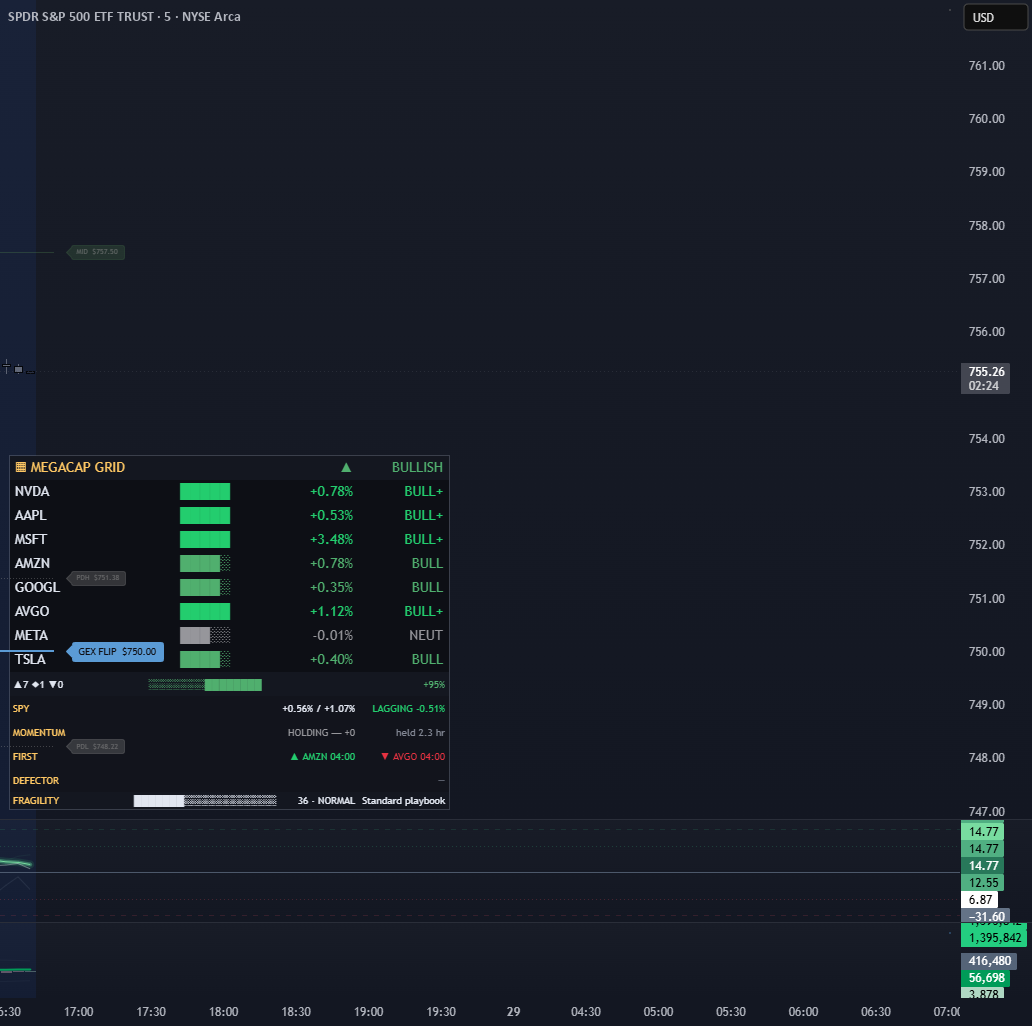Screen dimensions: 1032x1026
Task: Click the TSLA strength bar
Action: point(205,659)
